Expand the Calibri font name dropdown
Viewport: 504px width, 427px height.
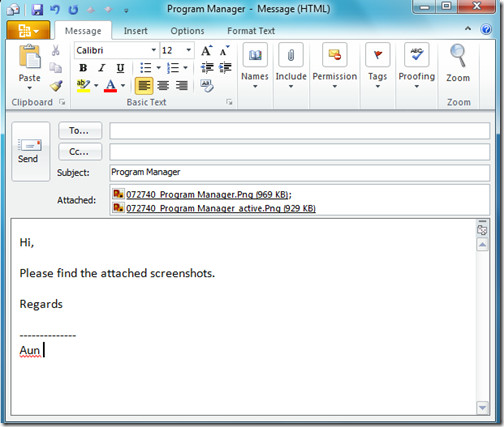pos(154,50)
